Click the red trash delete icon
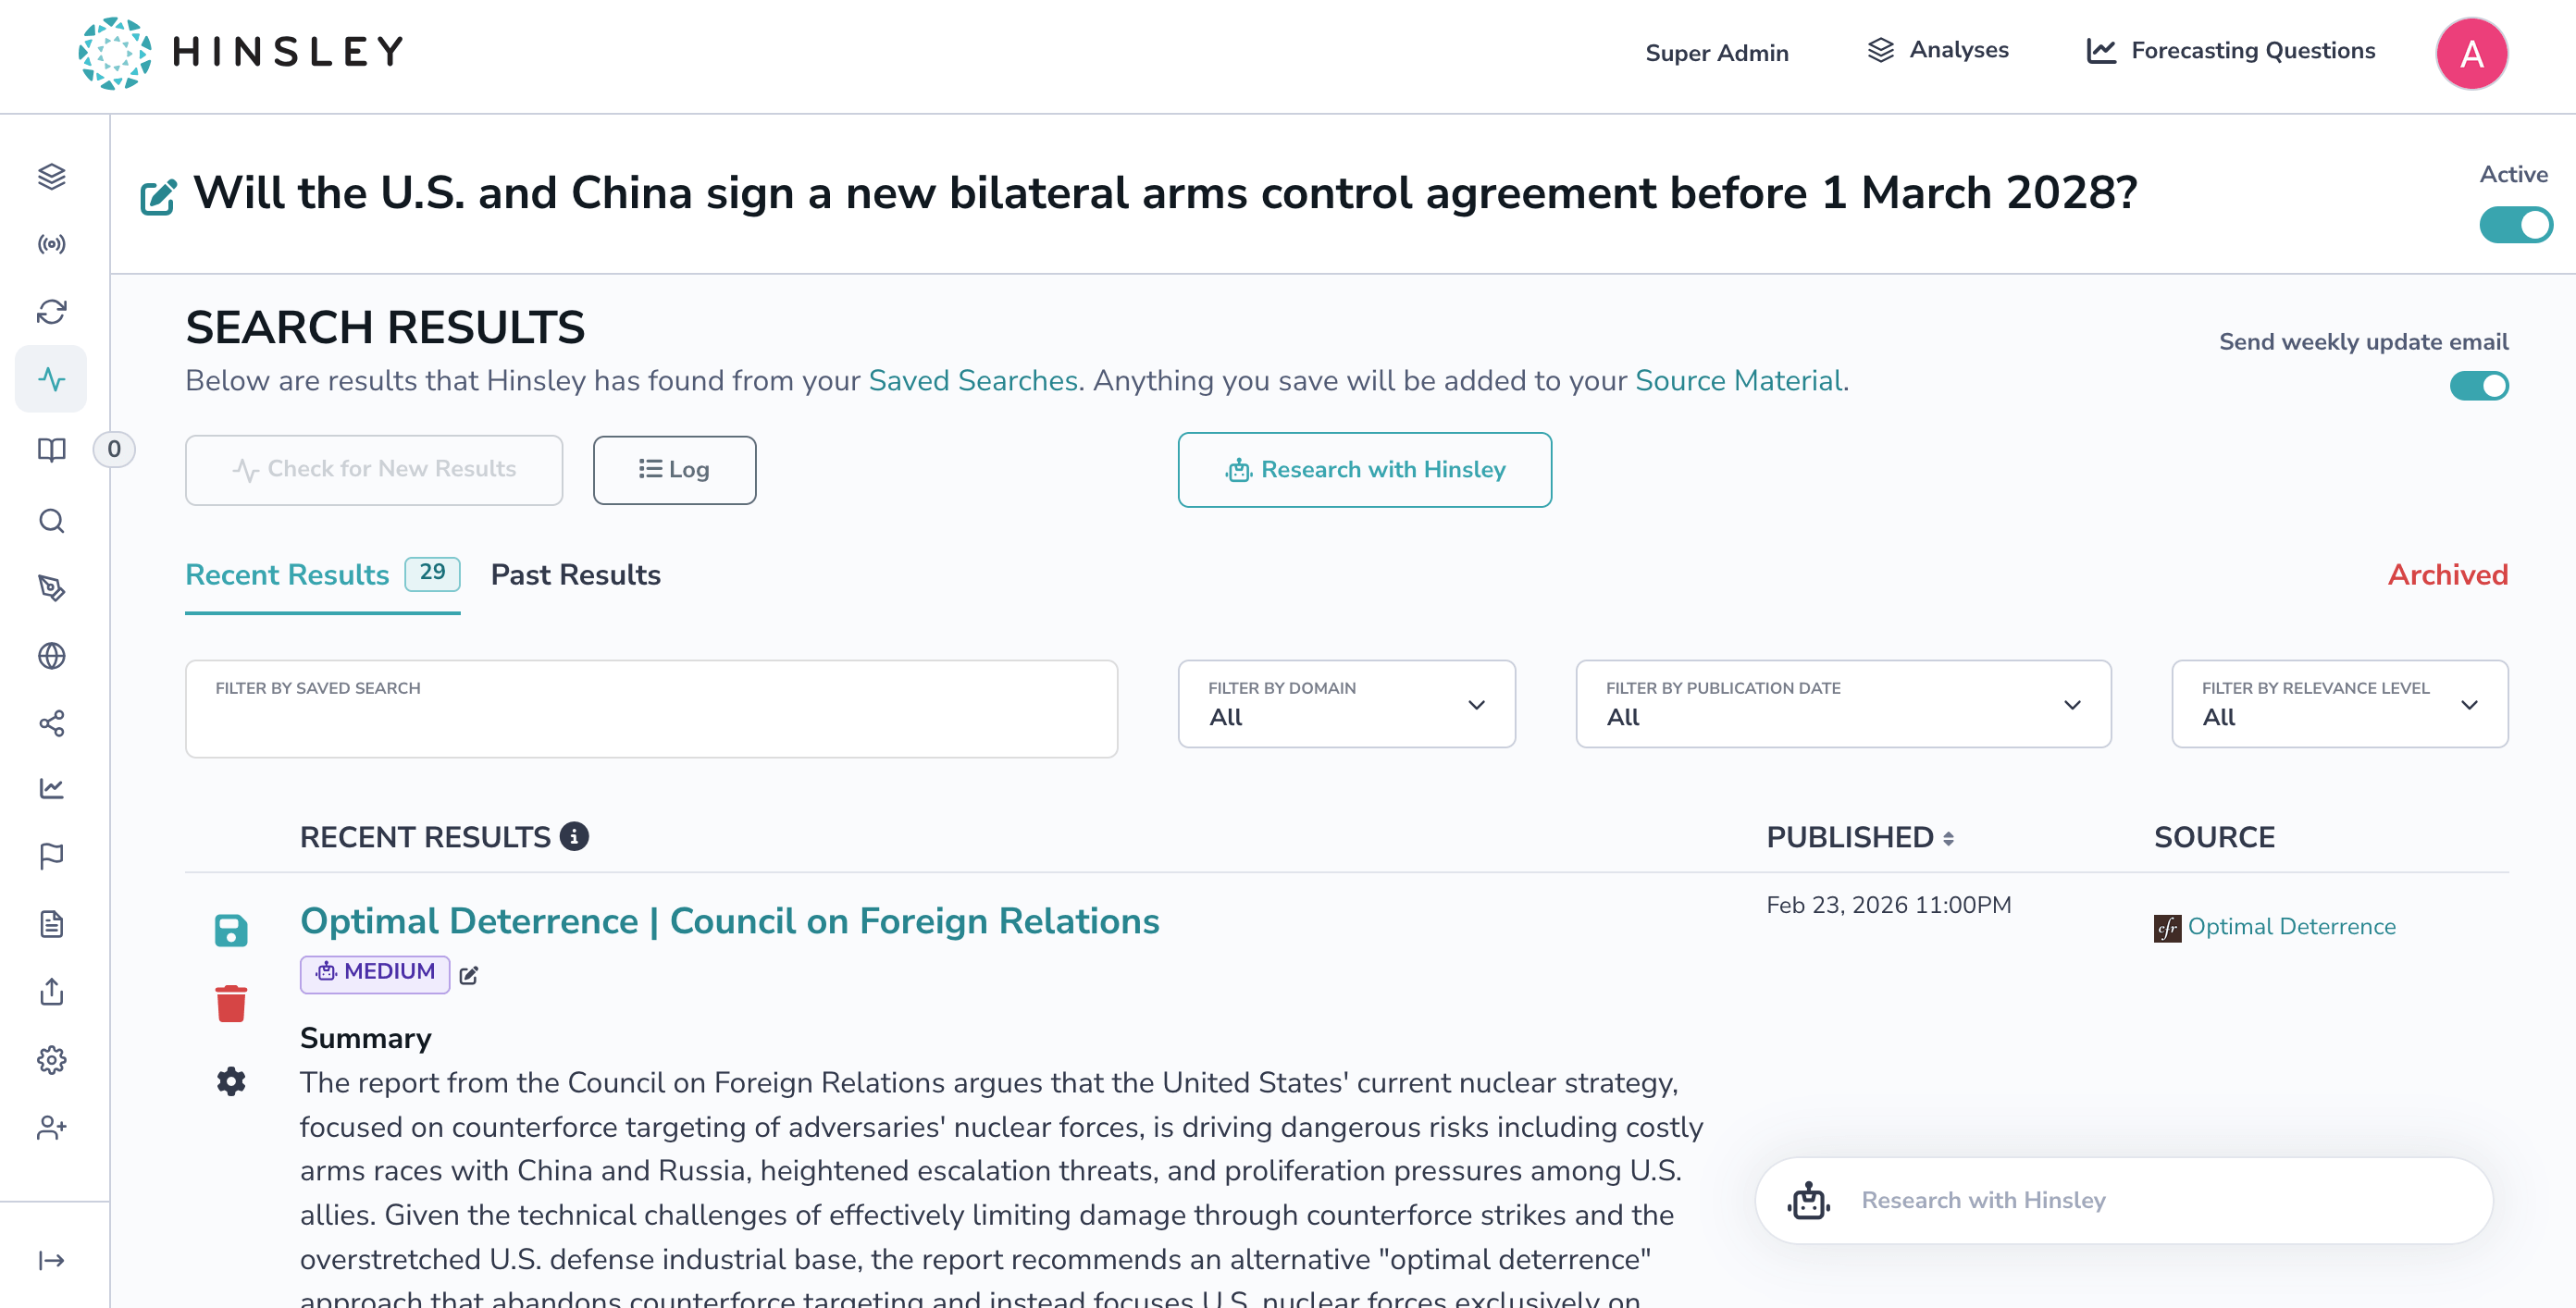Viewport: 2576px width, 1308px height. pos(231,1003)
